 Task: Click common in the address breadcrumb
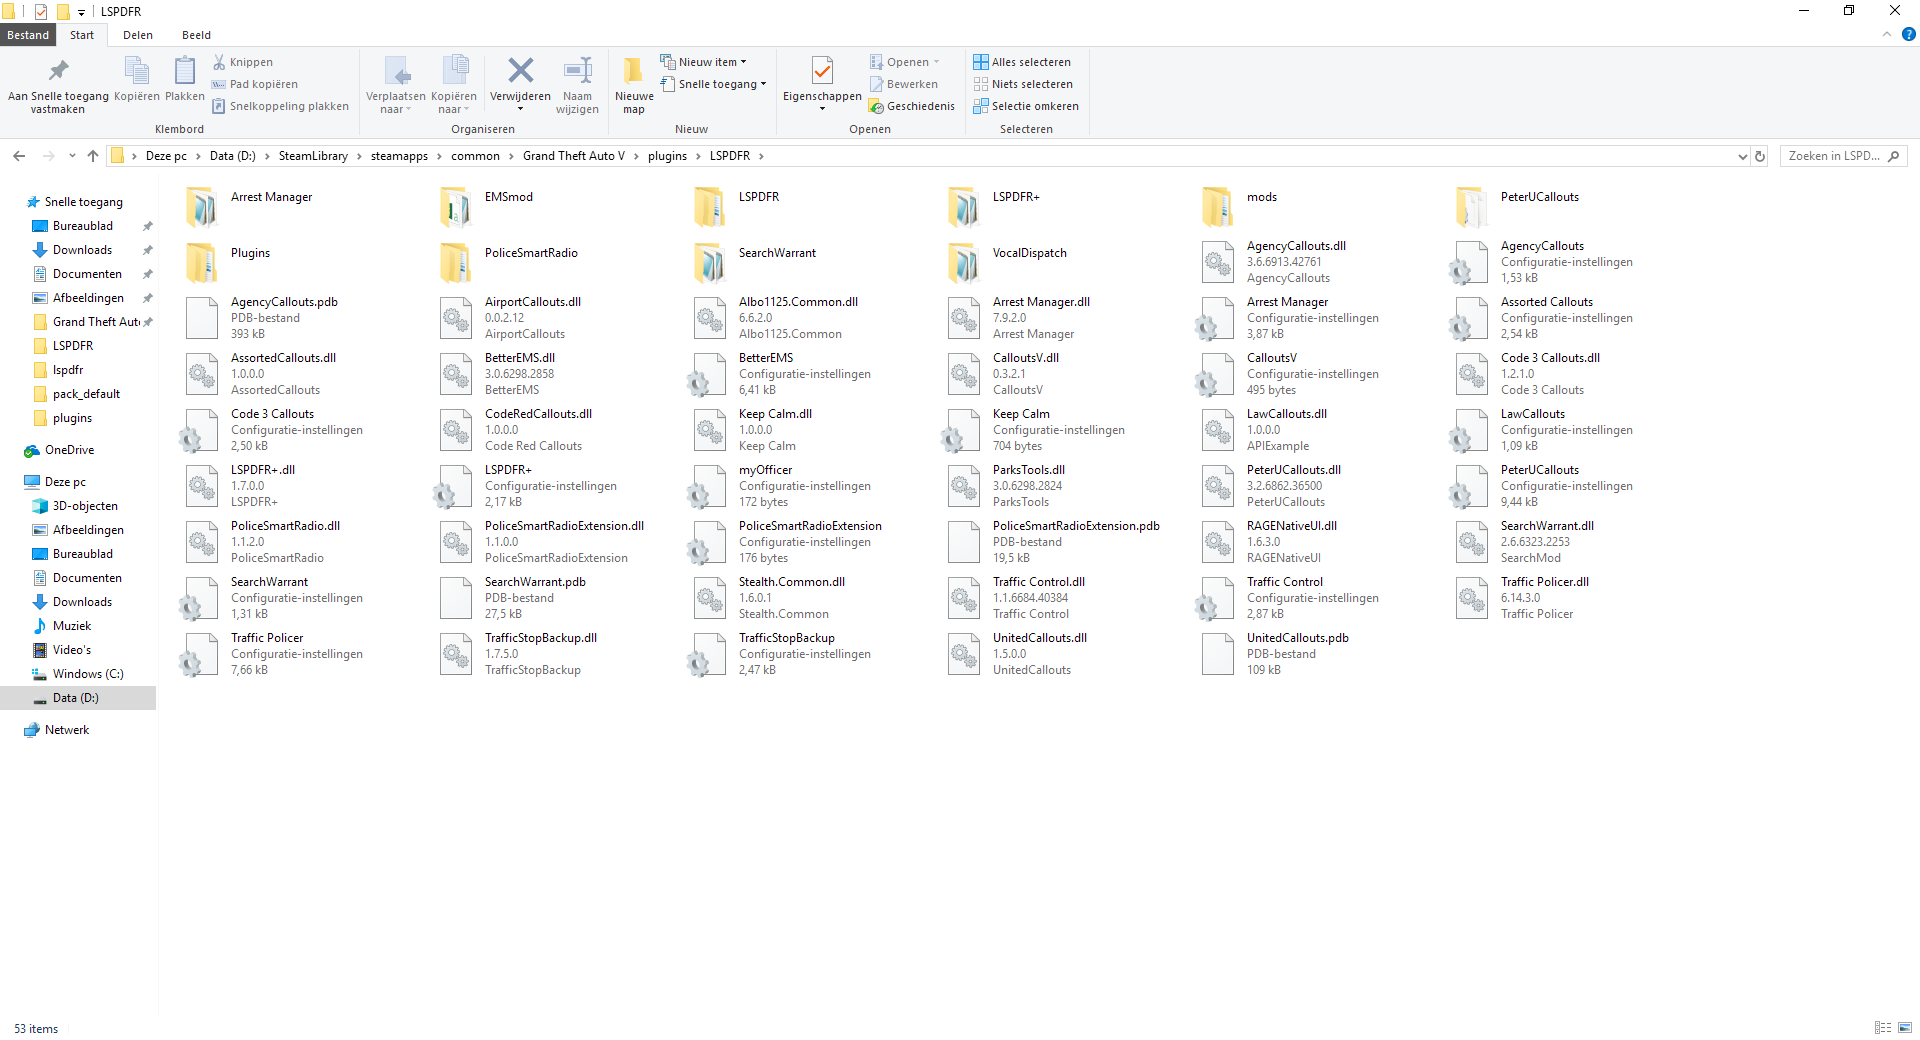pyautogui.click(x=475, y=156)
